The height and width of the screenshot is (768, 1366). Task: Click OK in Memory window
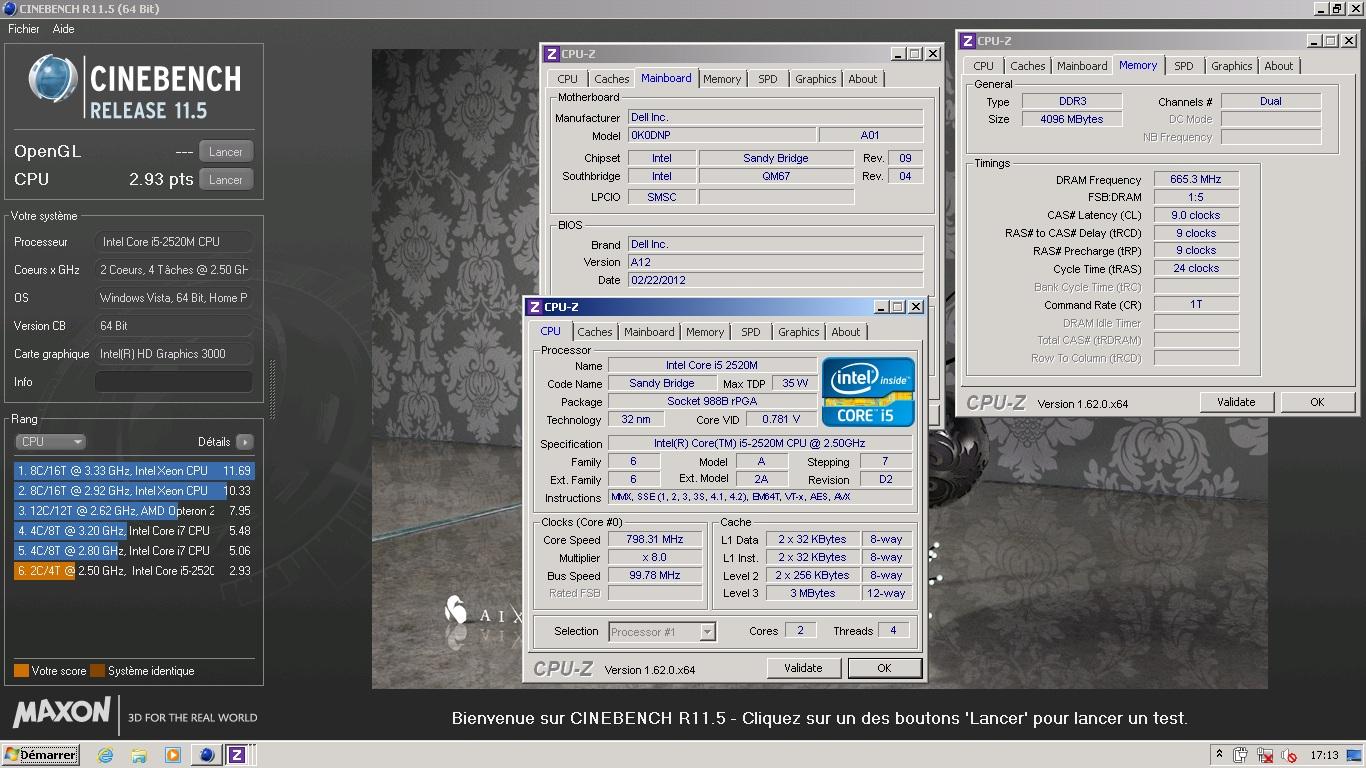point(1317,402)
